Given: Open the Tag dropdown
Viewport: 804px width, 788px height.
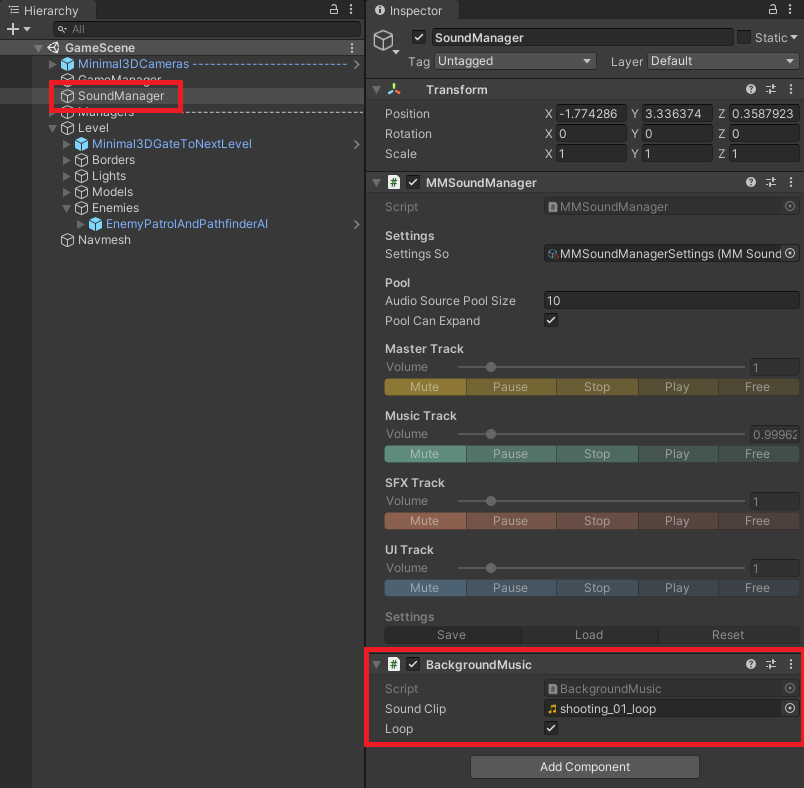Looking at the screenshot, I should point(515,61).
